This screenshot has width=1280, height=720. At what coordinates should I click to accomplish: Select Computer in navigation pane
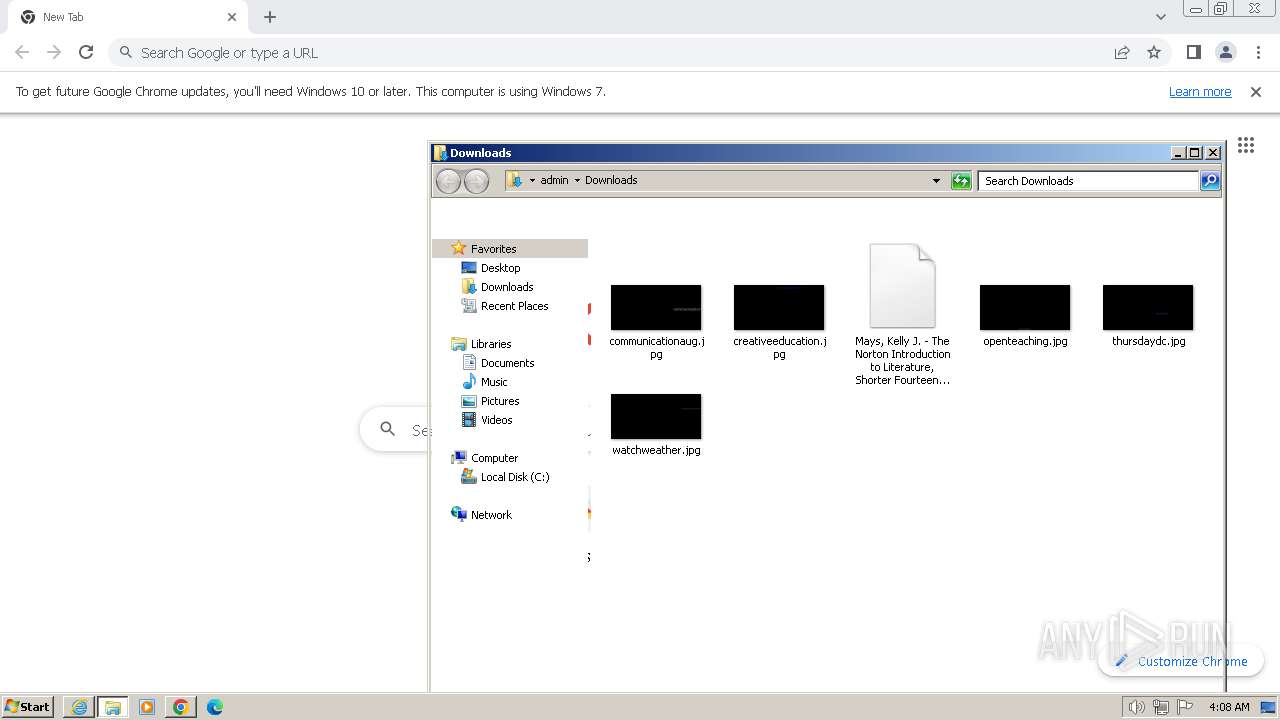(494, 458)
